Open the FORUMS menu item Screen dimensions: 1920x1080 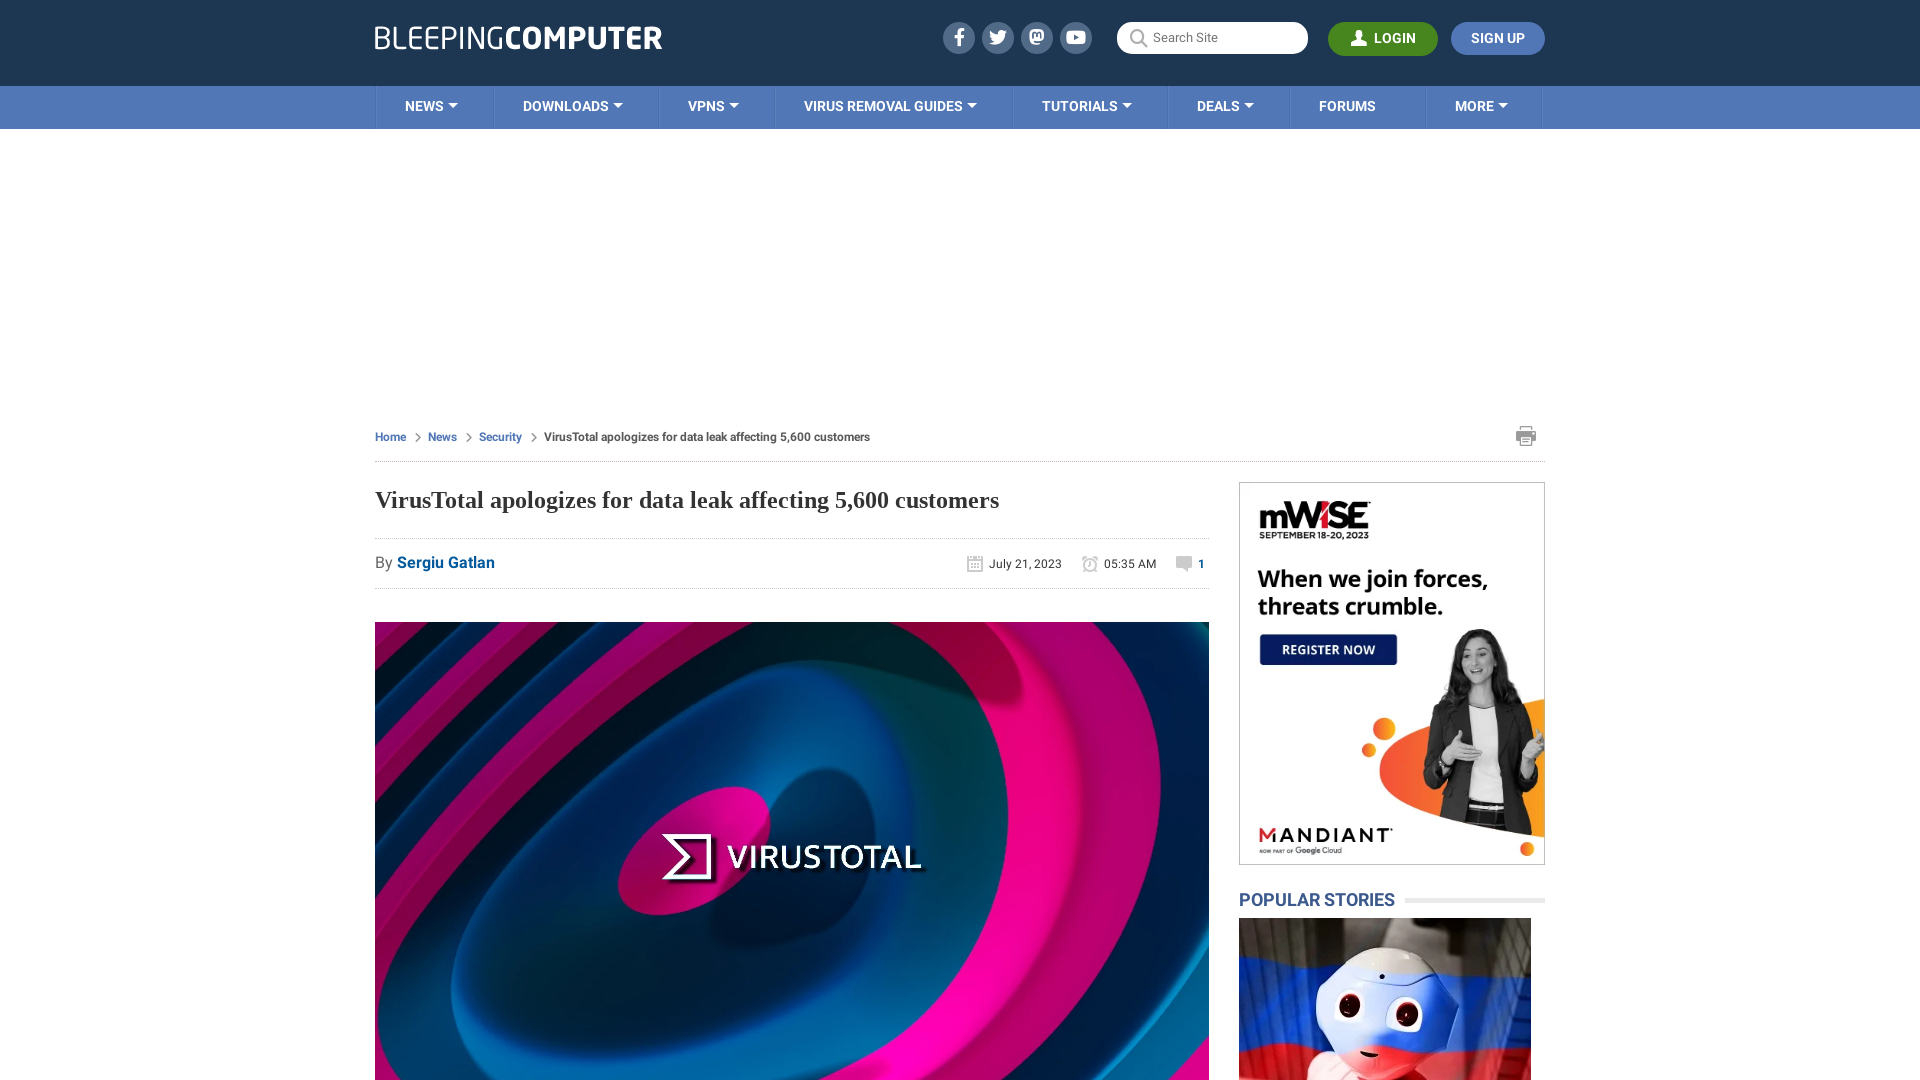(1346, 105)
